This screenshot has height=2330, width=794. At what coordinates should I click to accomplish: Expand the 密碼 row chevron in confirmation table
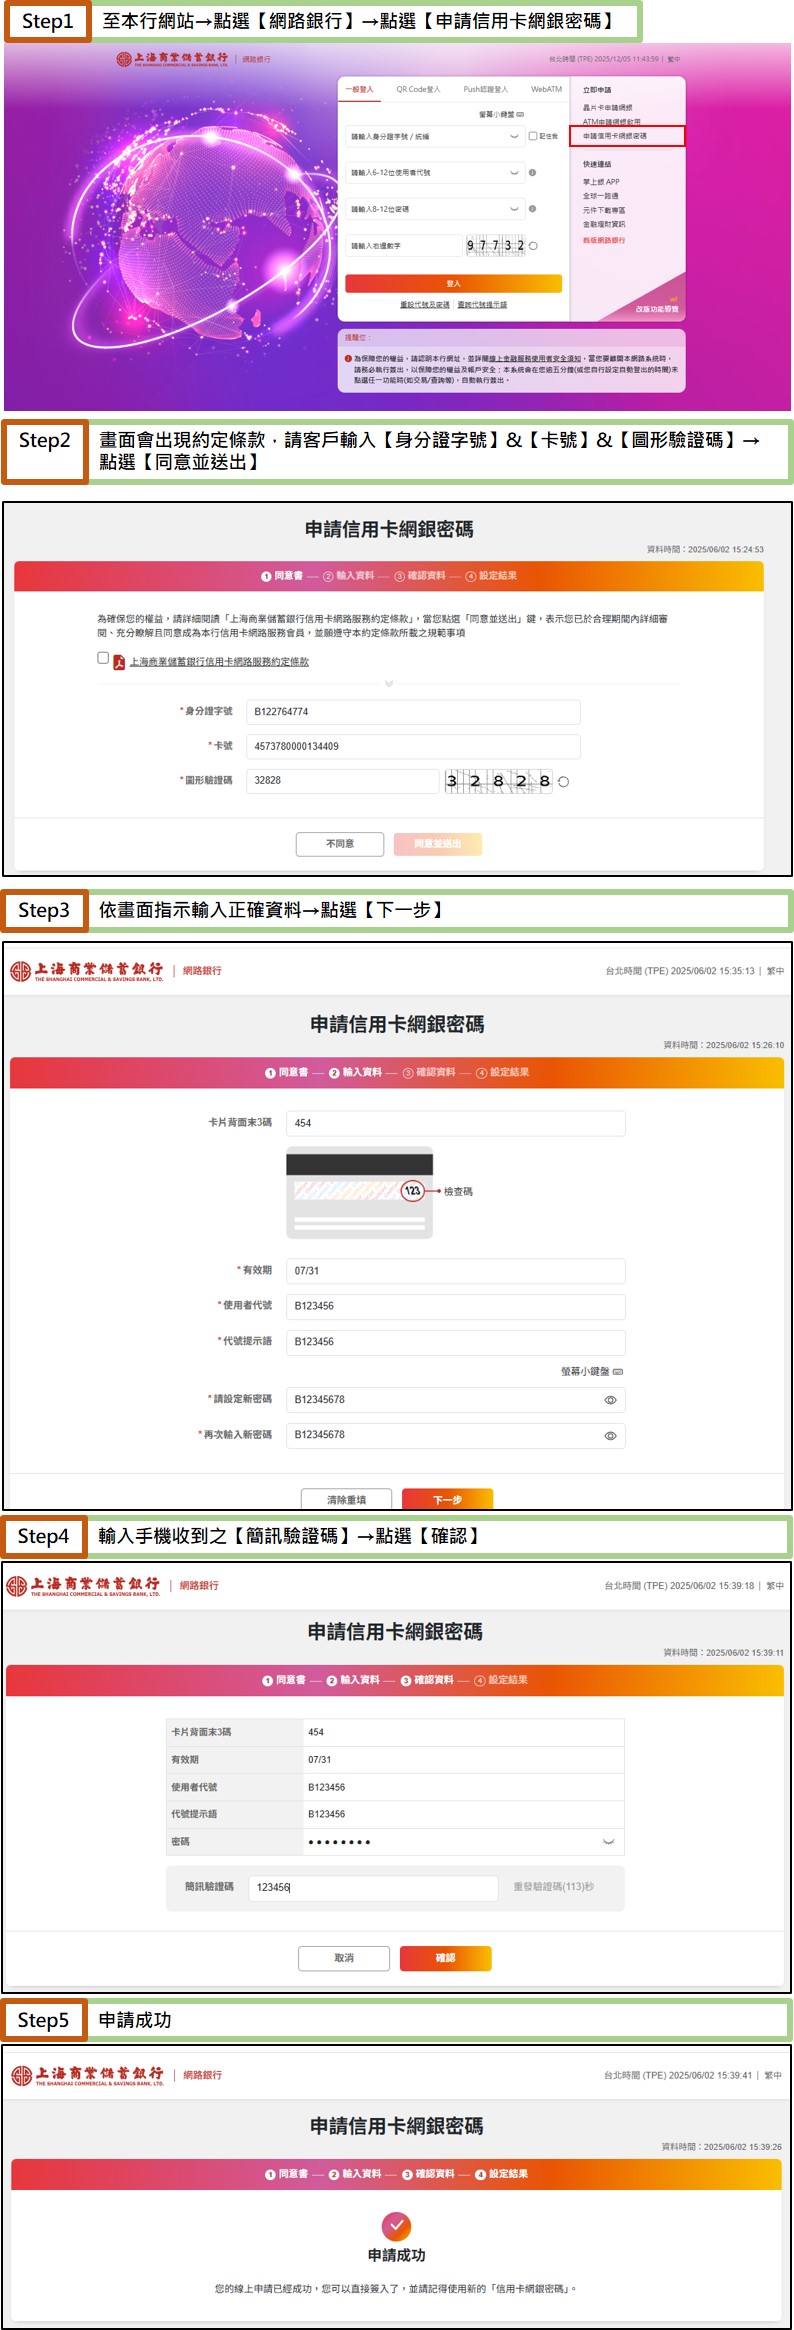(x=609, y=1842)
